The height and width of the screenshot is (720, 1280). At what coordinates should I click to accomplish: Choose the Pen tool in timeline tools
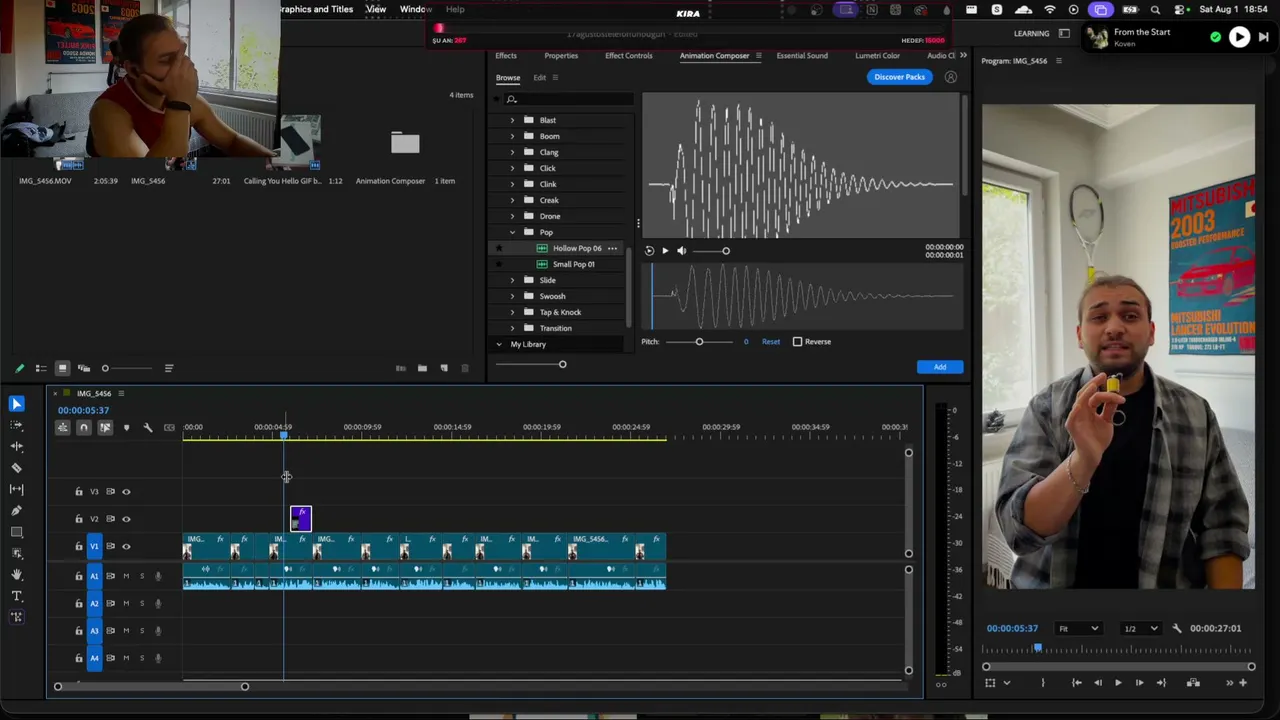[x=17, y=510]
